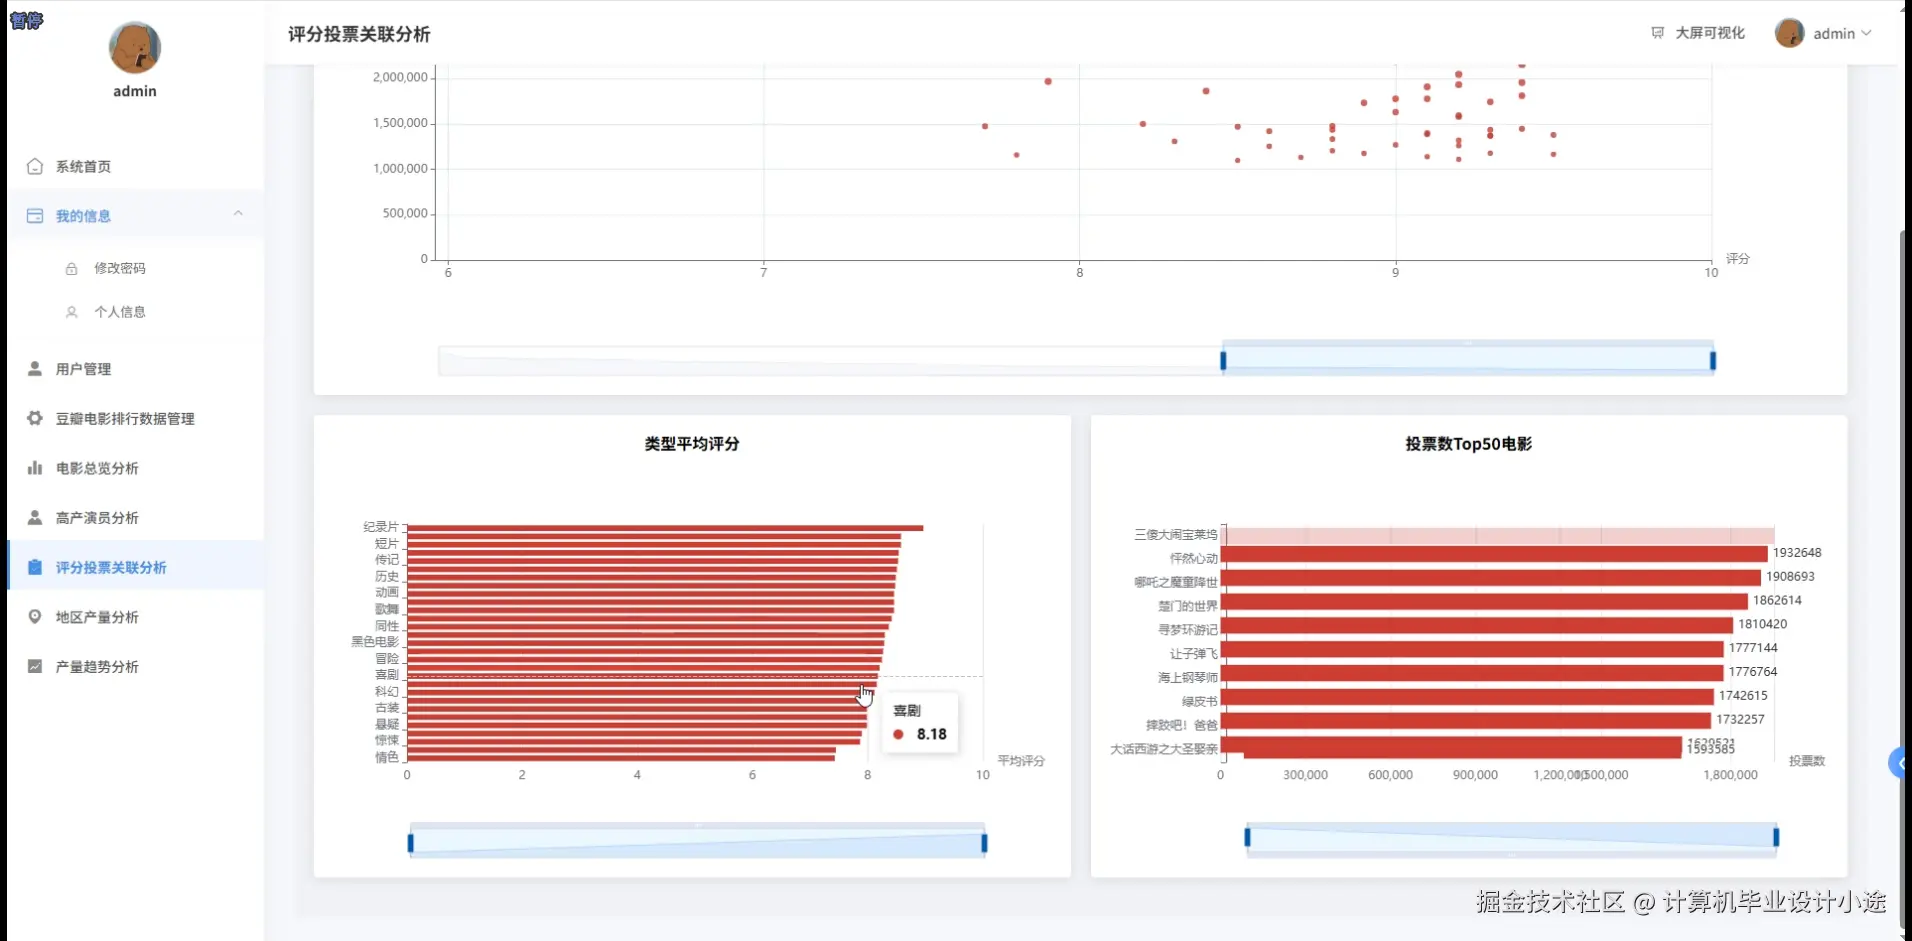Click the card icon beside 我的信息
The image size is (1912, 941).
click(35, 216)
